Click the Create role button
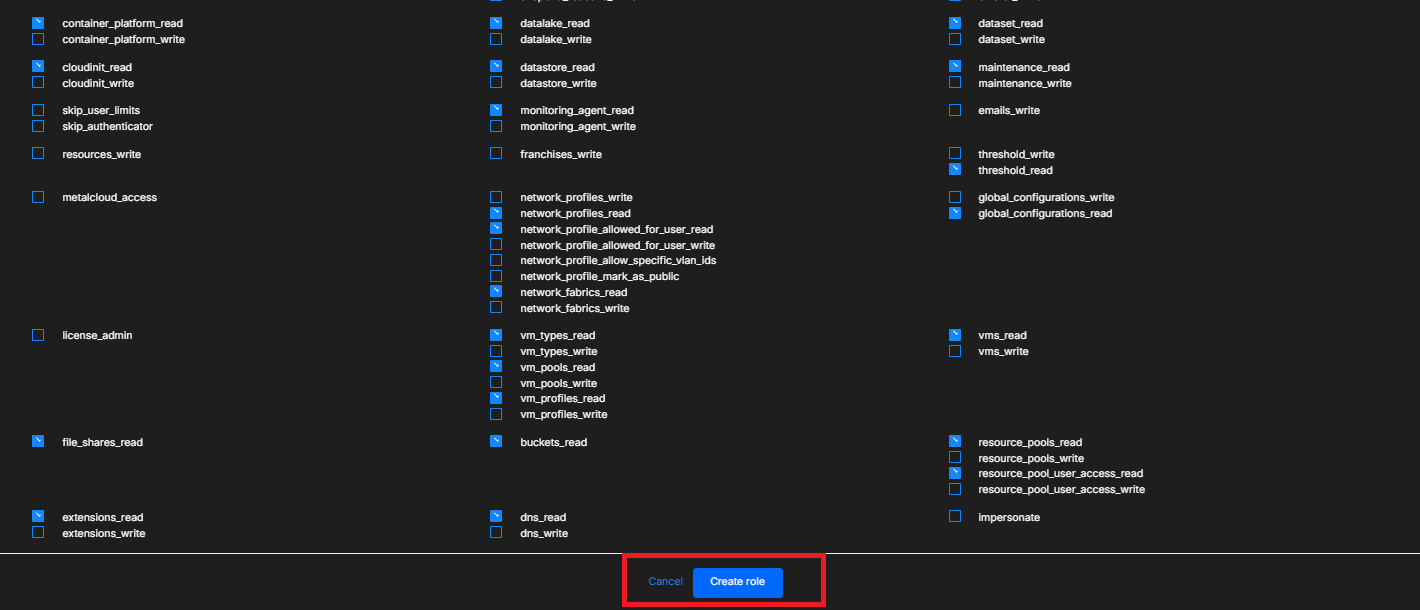This screenshot has width=1420, height=610. (x=737, y=582)
